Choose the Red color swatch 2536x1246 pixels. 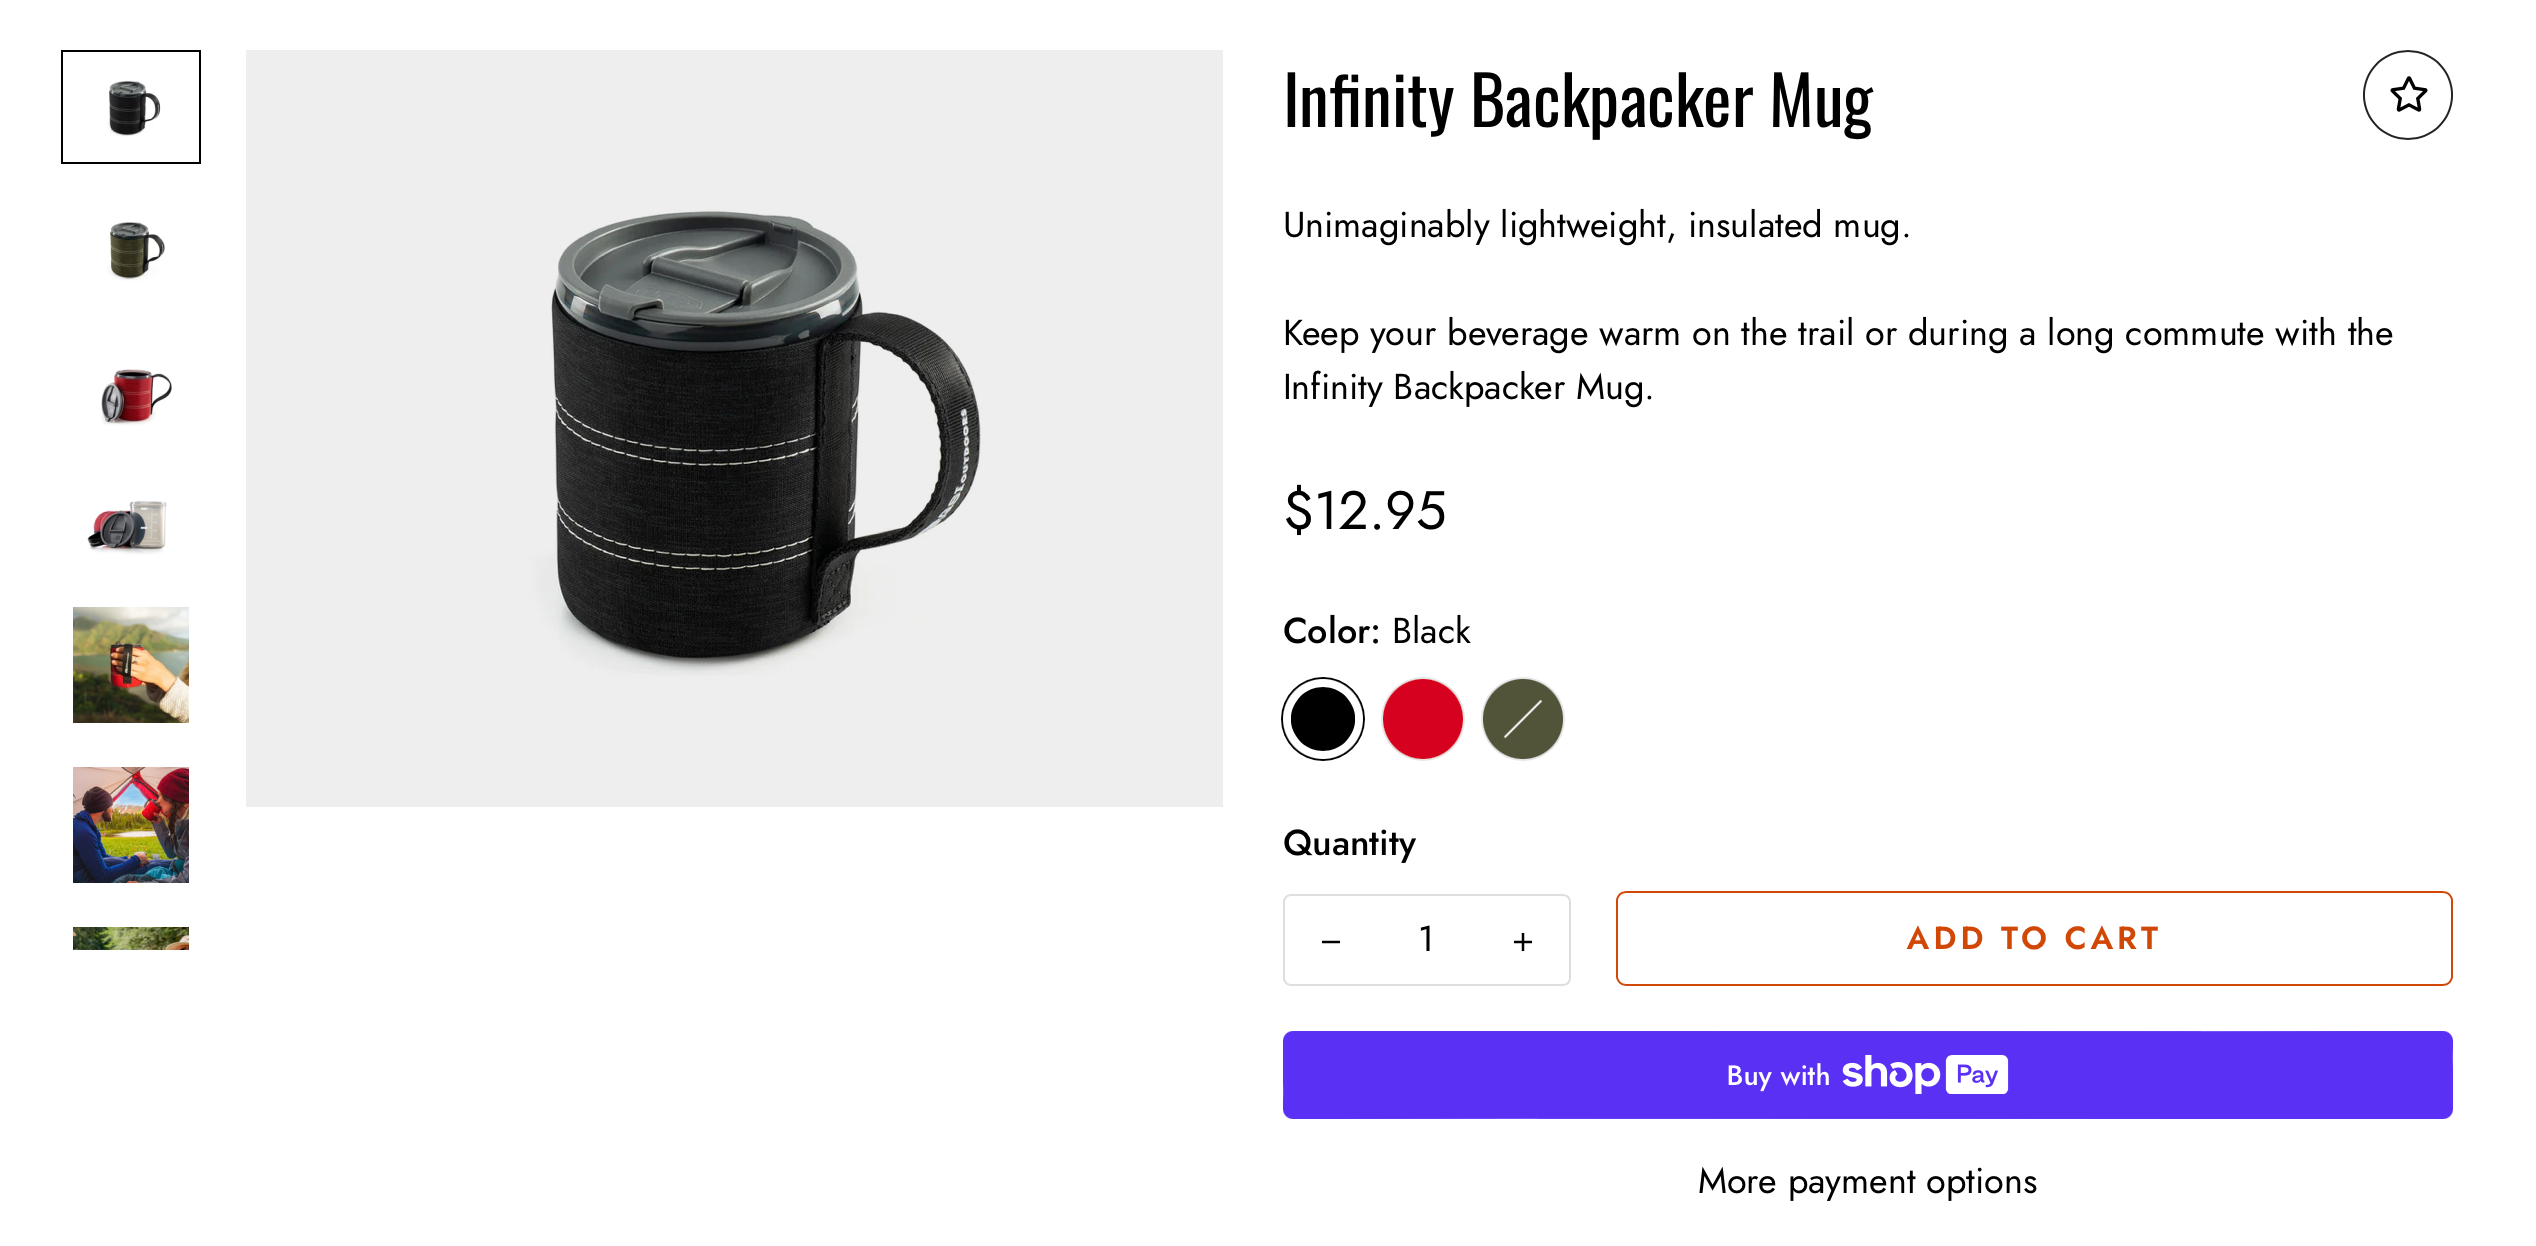coord(1422,719)
